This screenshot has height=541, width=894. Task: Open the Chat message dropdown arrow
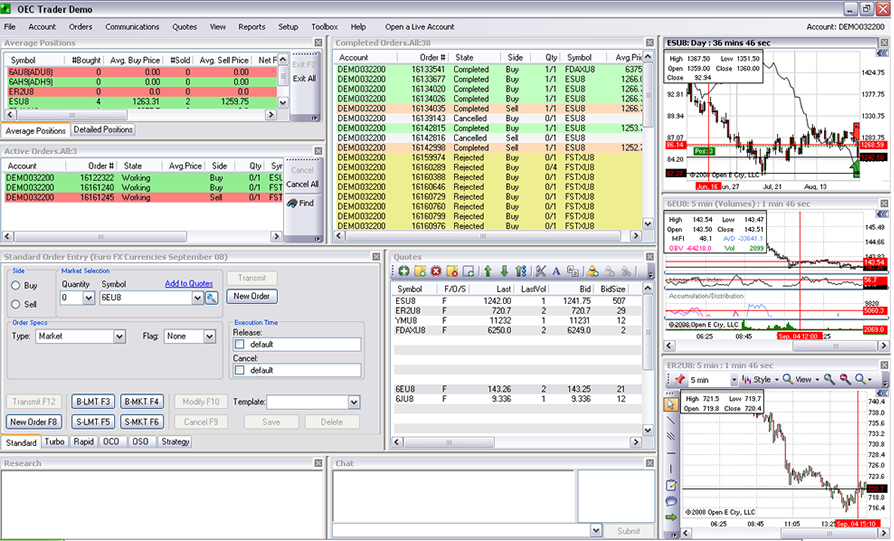point(596,531)
